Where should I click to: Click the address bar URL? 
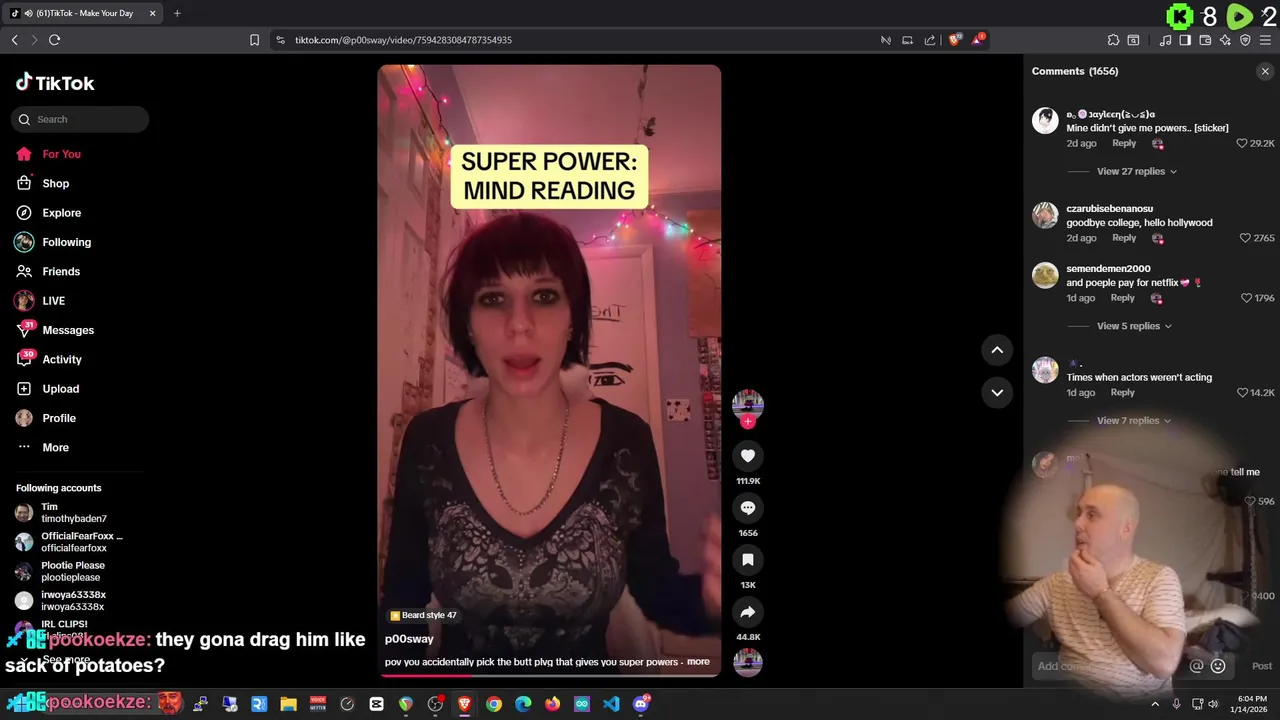coord(403,40)
